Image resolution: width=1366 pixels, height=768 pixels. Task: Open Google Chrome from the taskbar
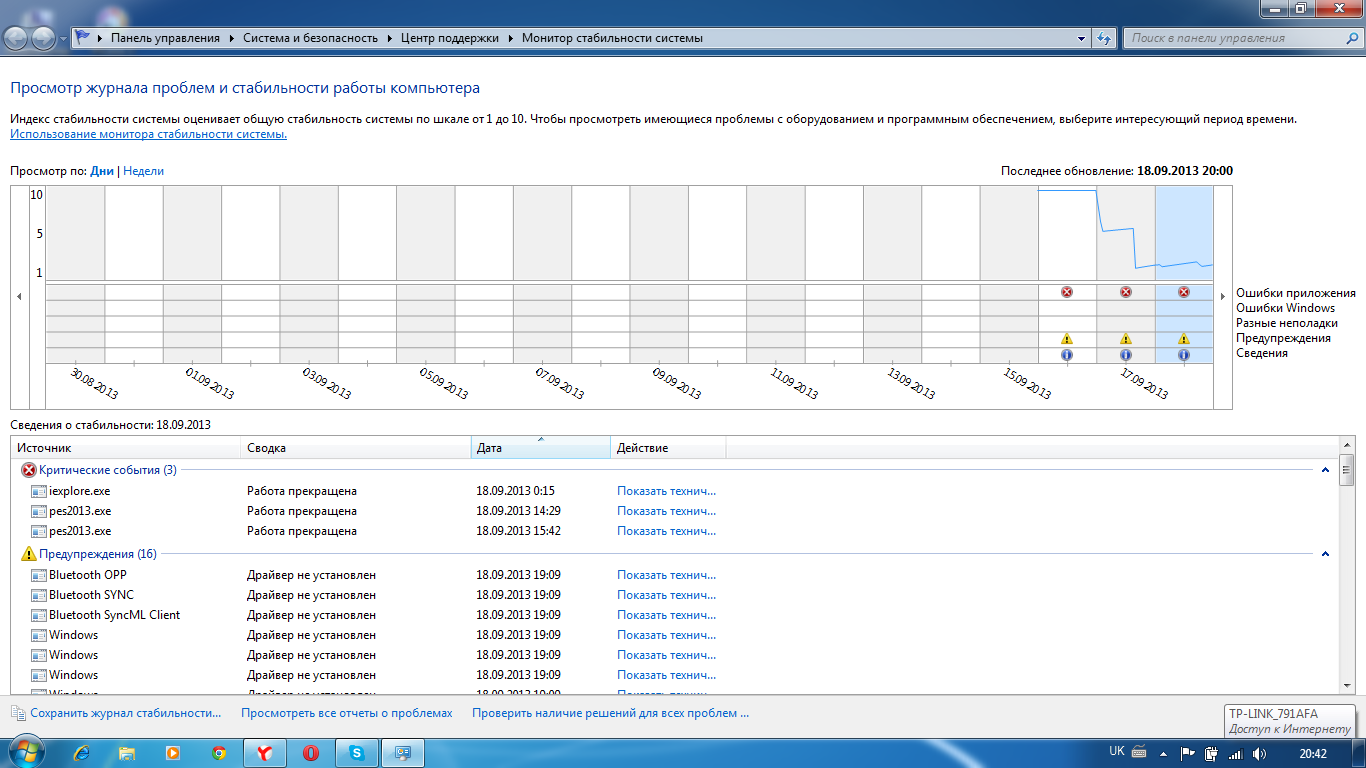click(x=219, y=753)
